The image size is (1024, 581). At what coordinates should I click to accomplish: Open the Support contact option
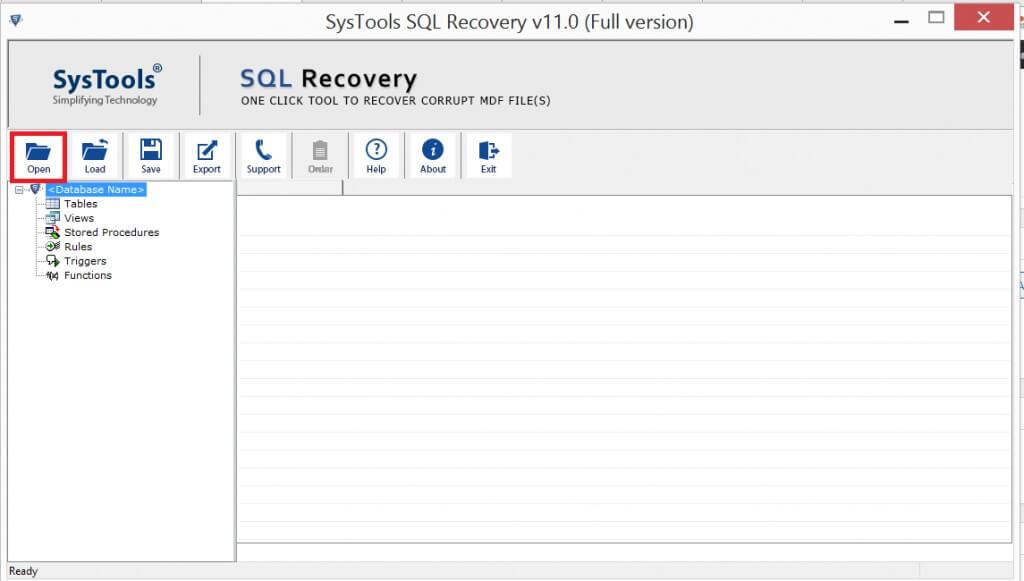(263, 153)
